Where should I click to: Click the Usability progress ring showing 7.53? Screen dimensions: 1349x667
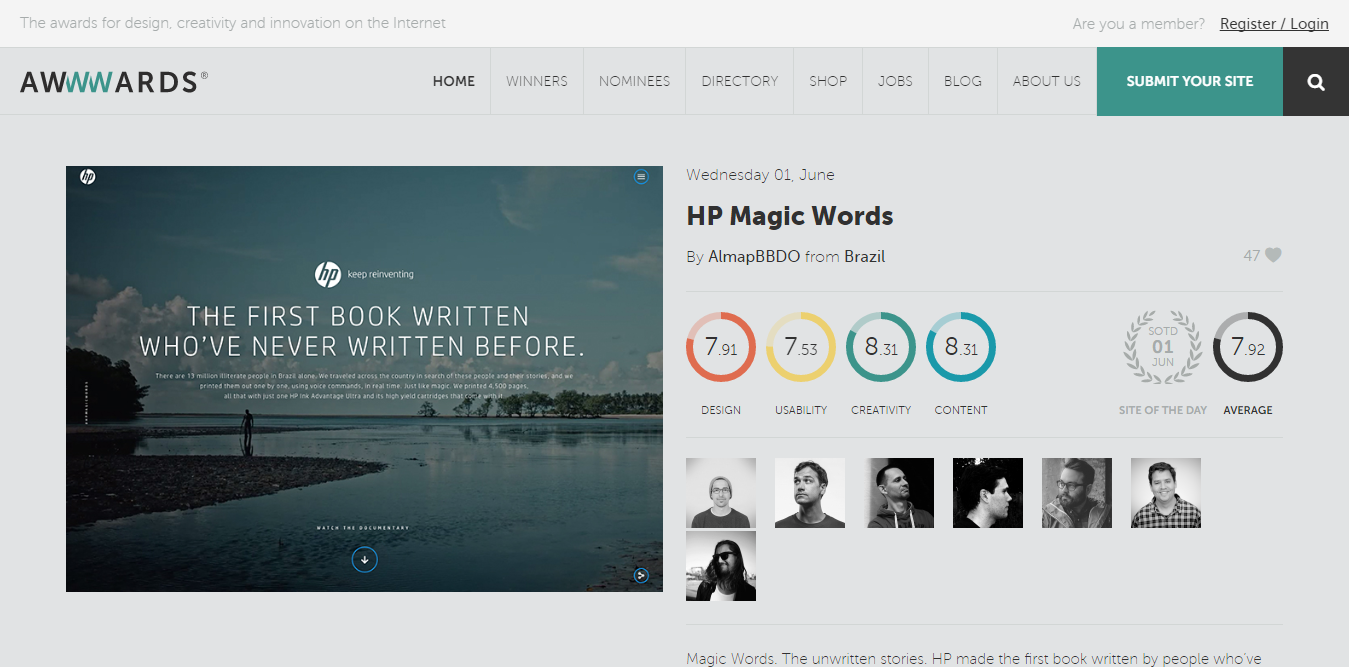click(x=800, y=347)
